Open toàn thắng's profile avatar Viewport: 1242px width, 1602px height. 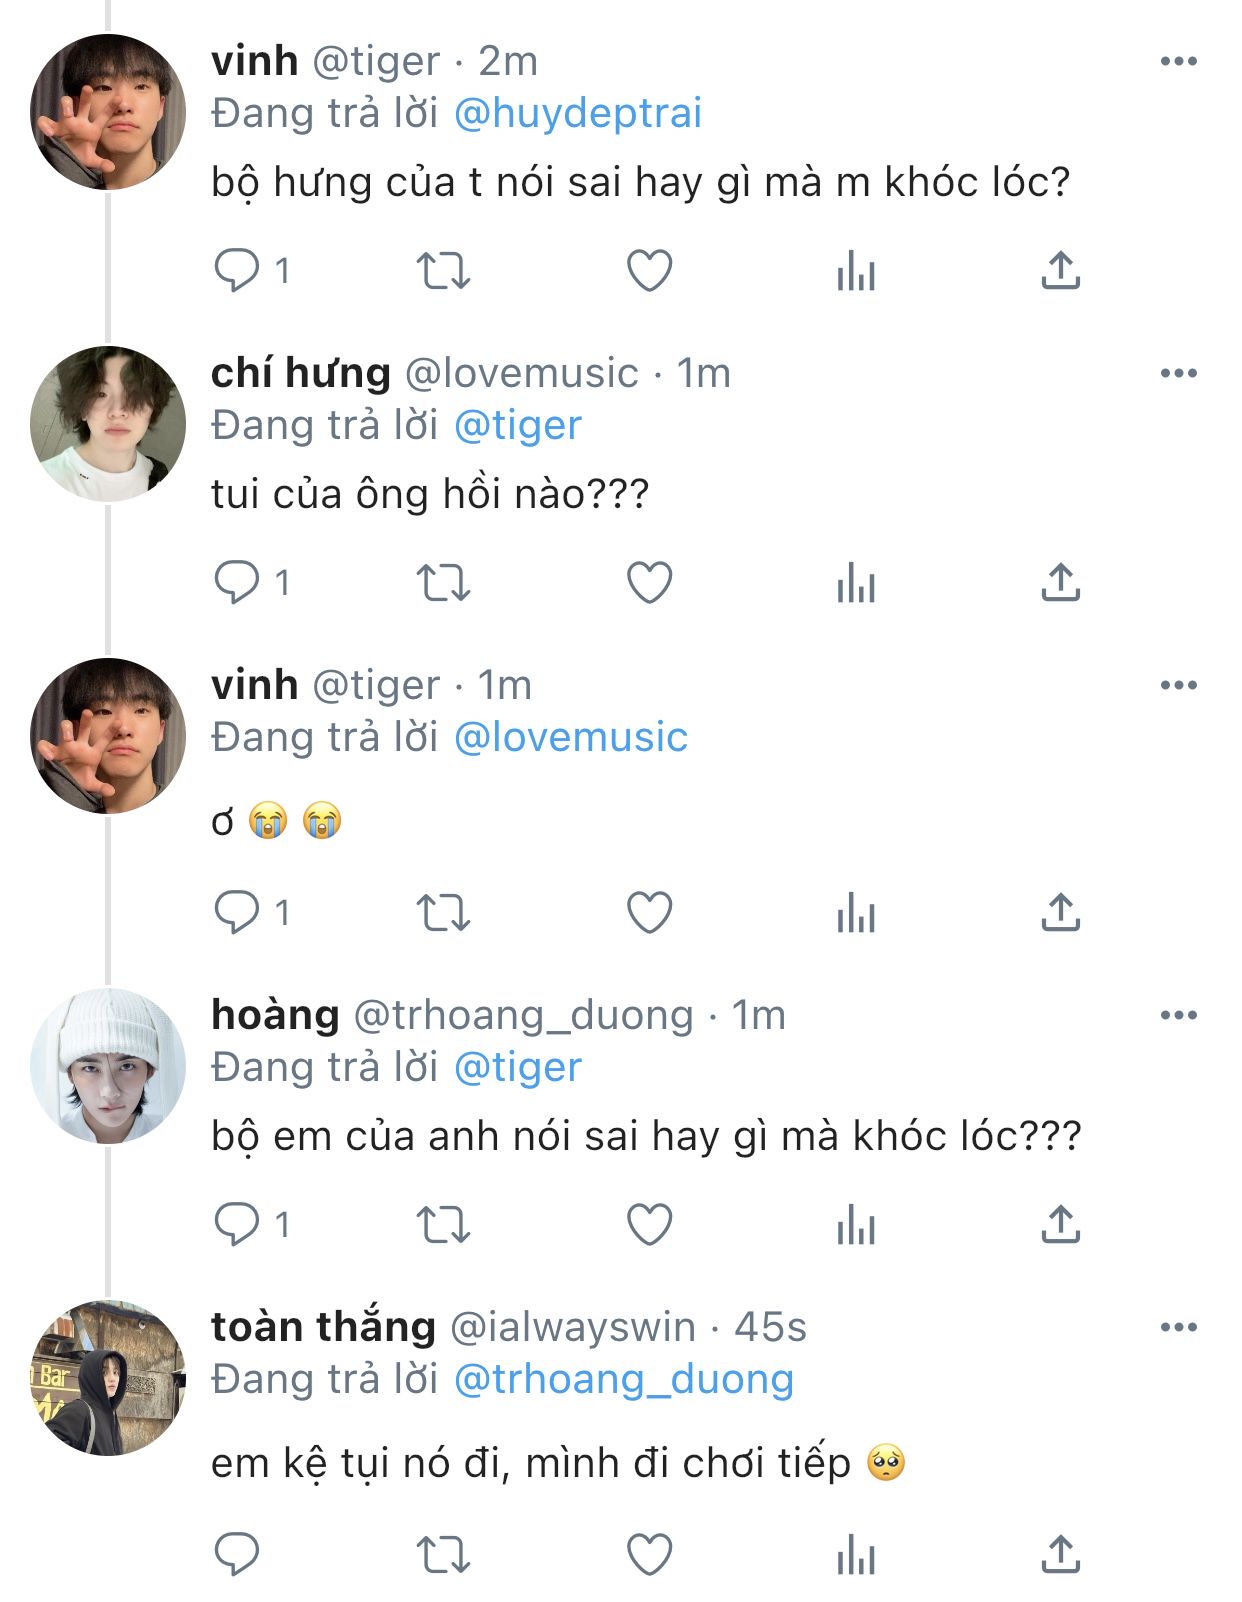108,1378
